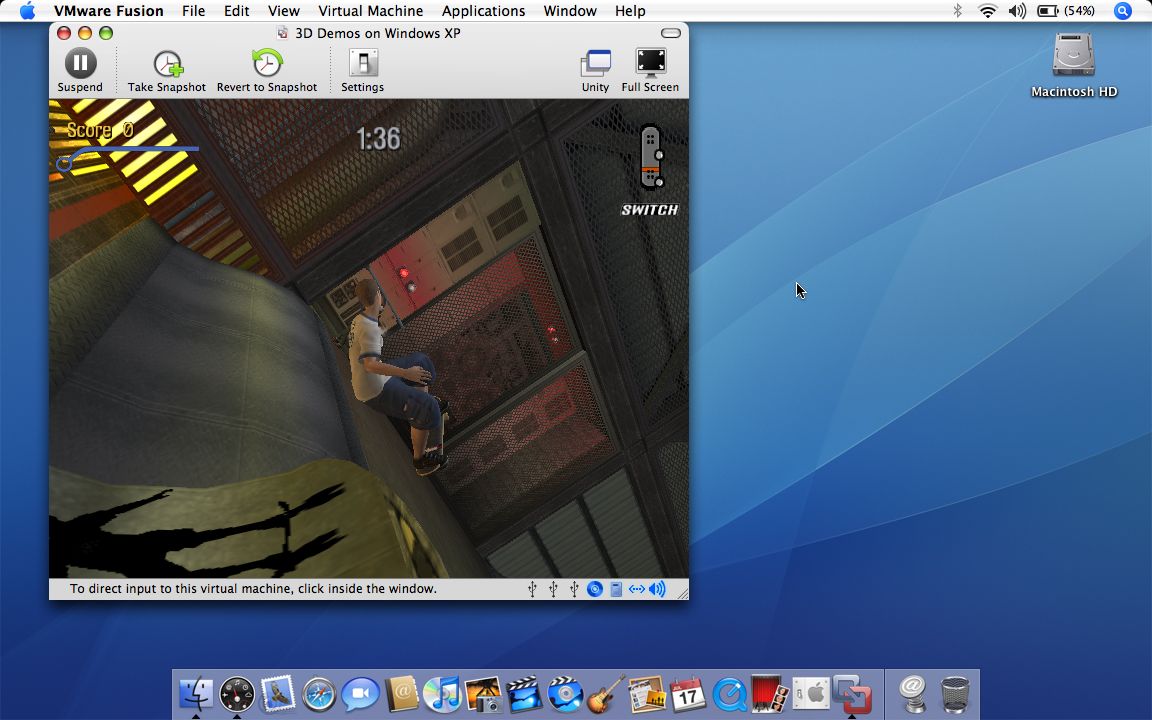Click the VMware Fusion Dock icon
1152x720 pixels.
[x=852, y=694]
